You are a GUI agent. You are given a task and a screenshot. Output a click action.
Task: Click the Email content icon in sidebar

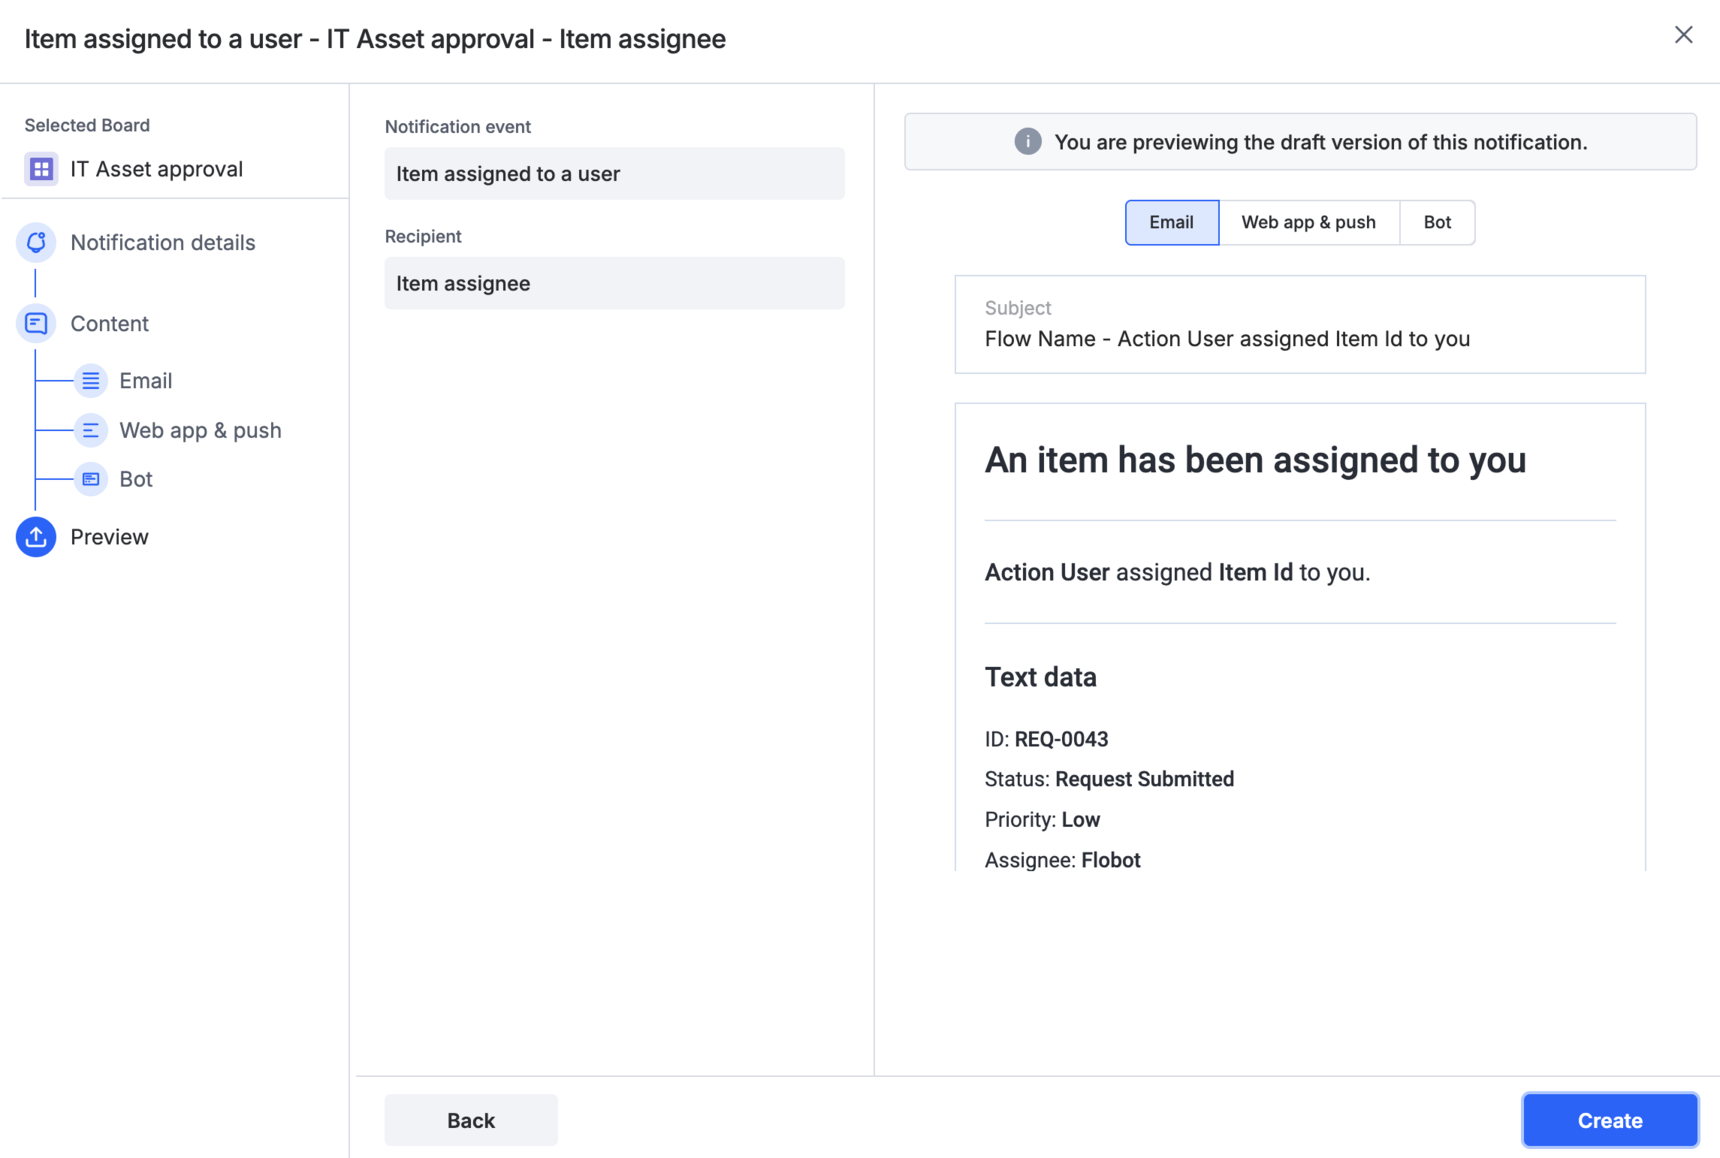click(x=91, y=381)
